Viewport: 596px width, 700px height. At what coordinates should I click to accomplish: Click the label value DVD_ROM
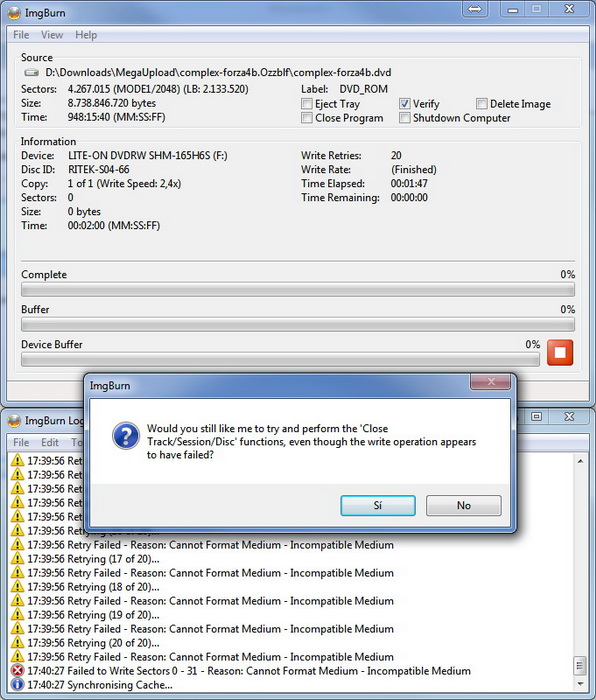pos(363,89)
